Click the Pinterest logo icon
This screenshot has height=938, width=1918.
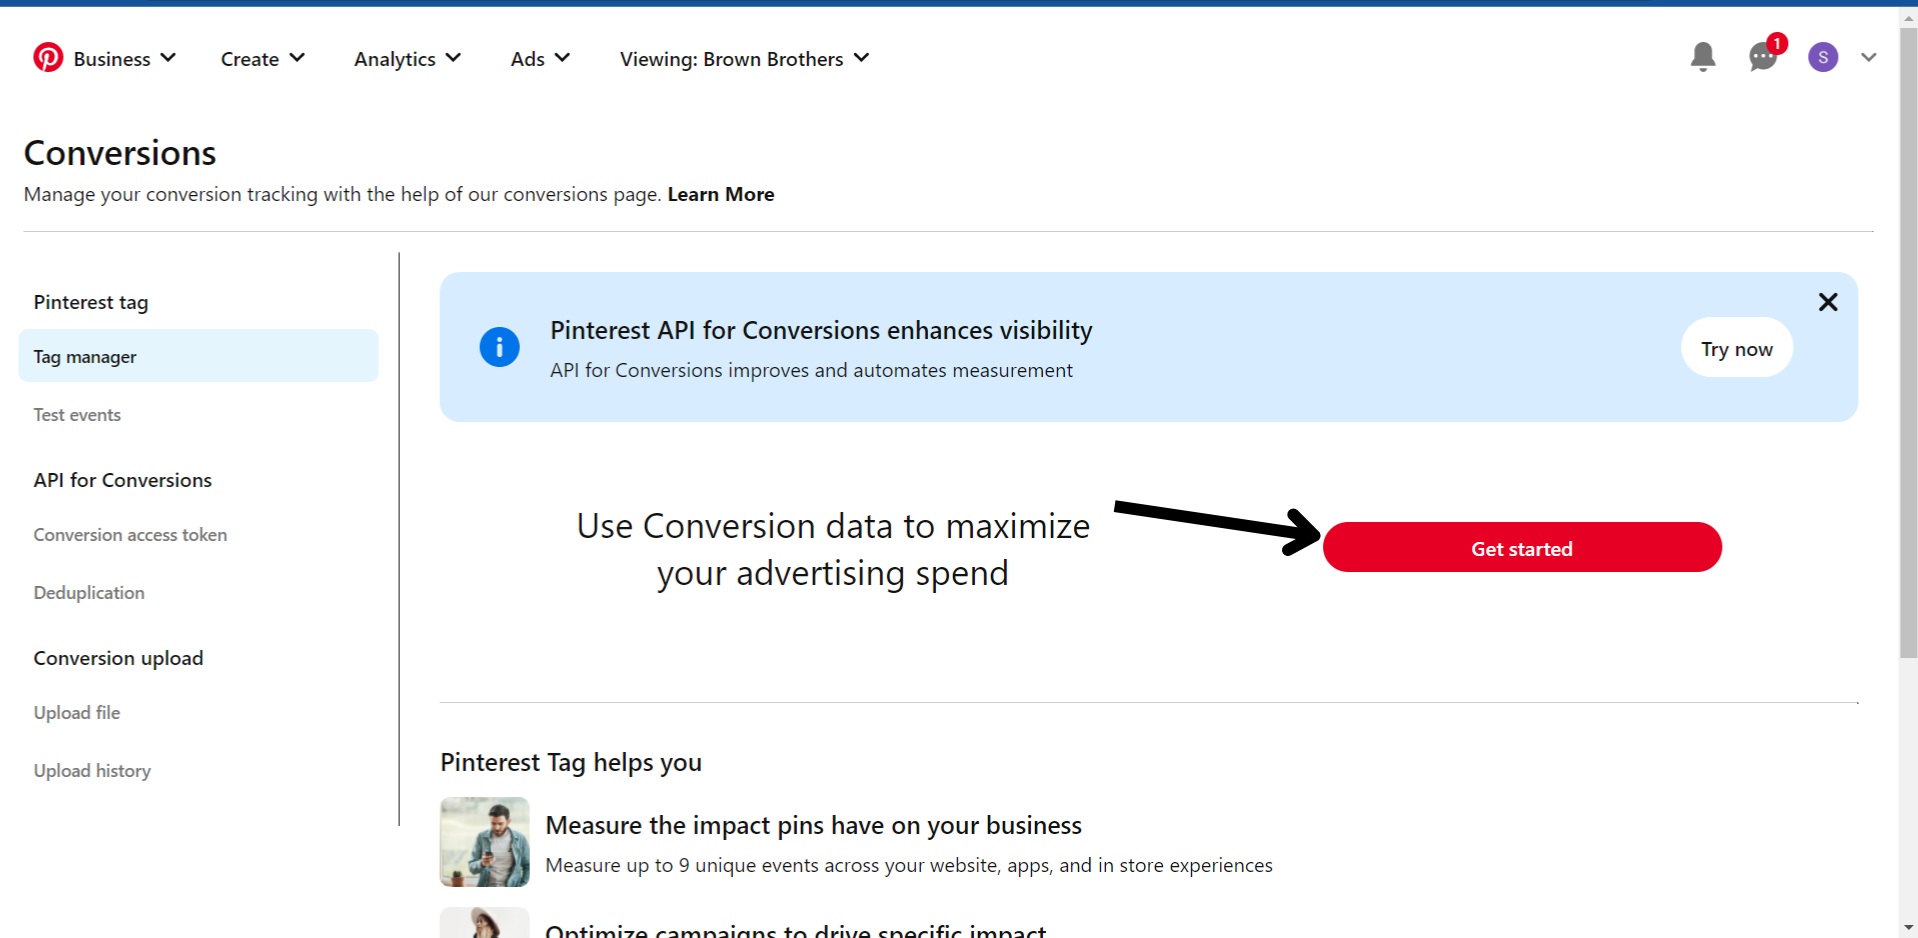[48, 58]
